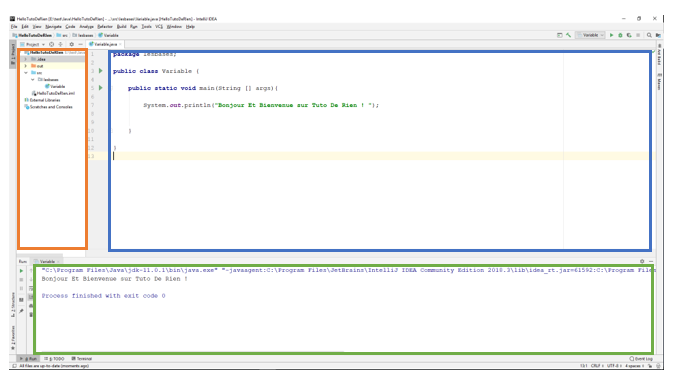The height and width of the screenshot is (380, 692).
Task: Open the Navigate menu
Action: [x=53, y=27]
